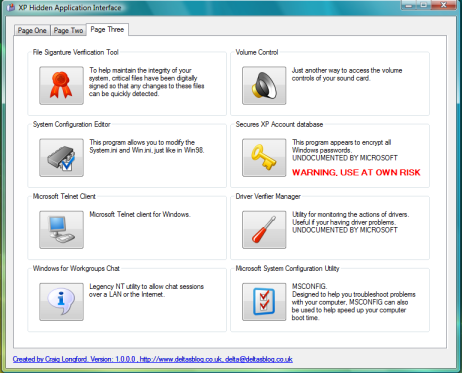Click the 'Windows for Workgroups Chat' label
This screenshot has width=462, height=373.
pos(76,268)
